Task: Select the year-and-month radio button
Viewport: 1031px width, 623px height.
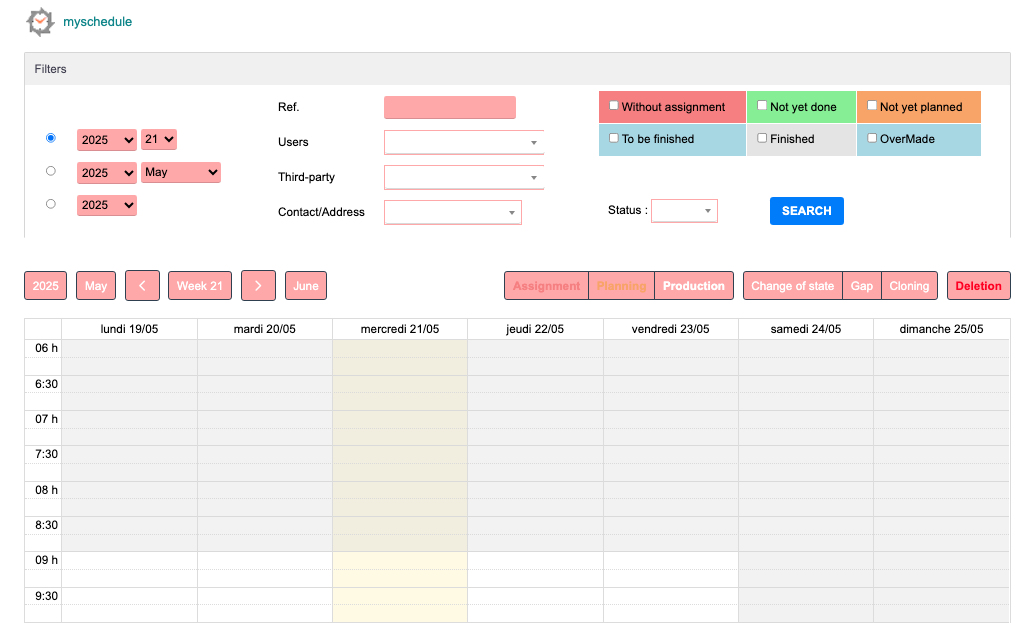Action: pos(51,171)
